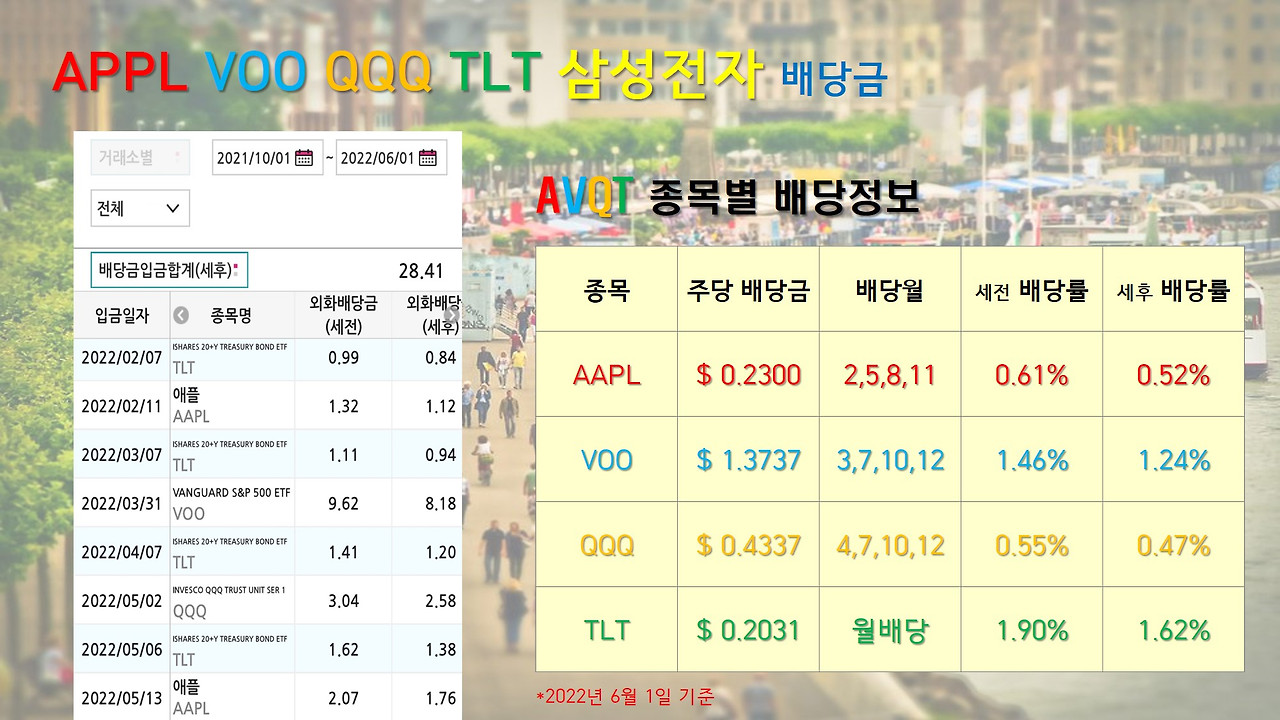Open the 거래소별 dropdown
1280x720 pixels.
(140, 157)
